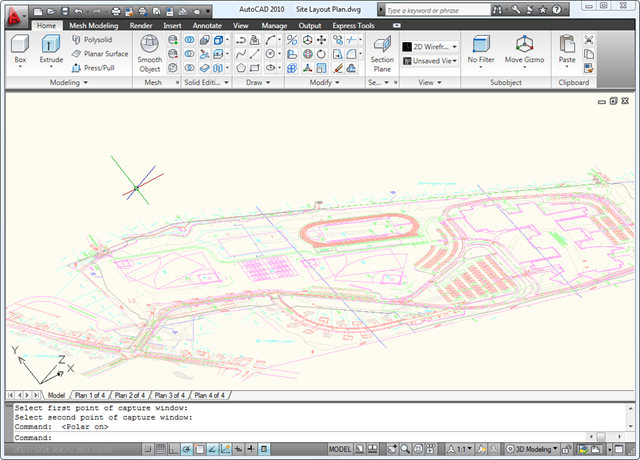Screen dimensions: 640x460
Task: Click the Extrude tool
Action: pyautogui.click(x=51, y=45)
